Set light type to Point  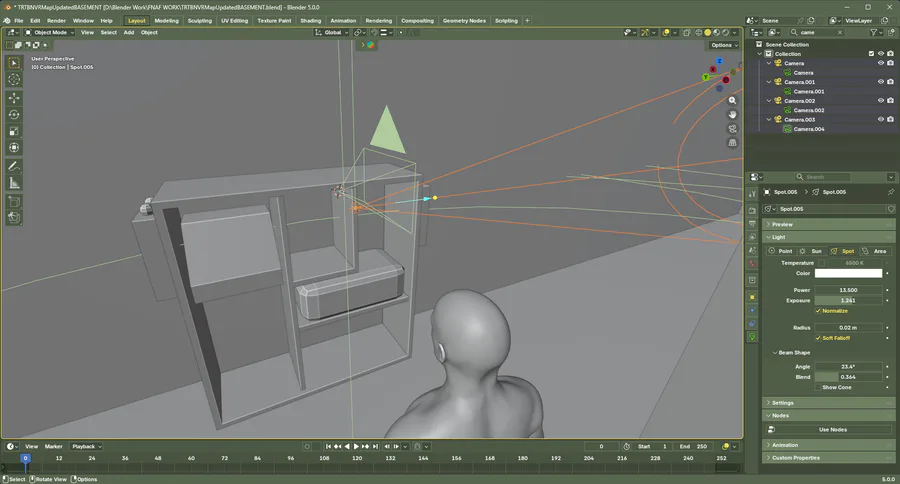781,251
